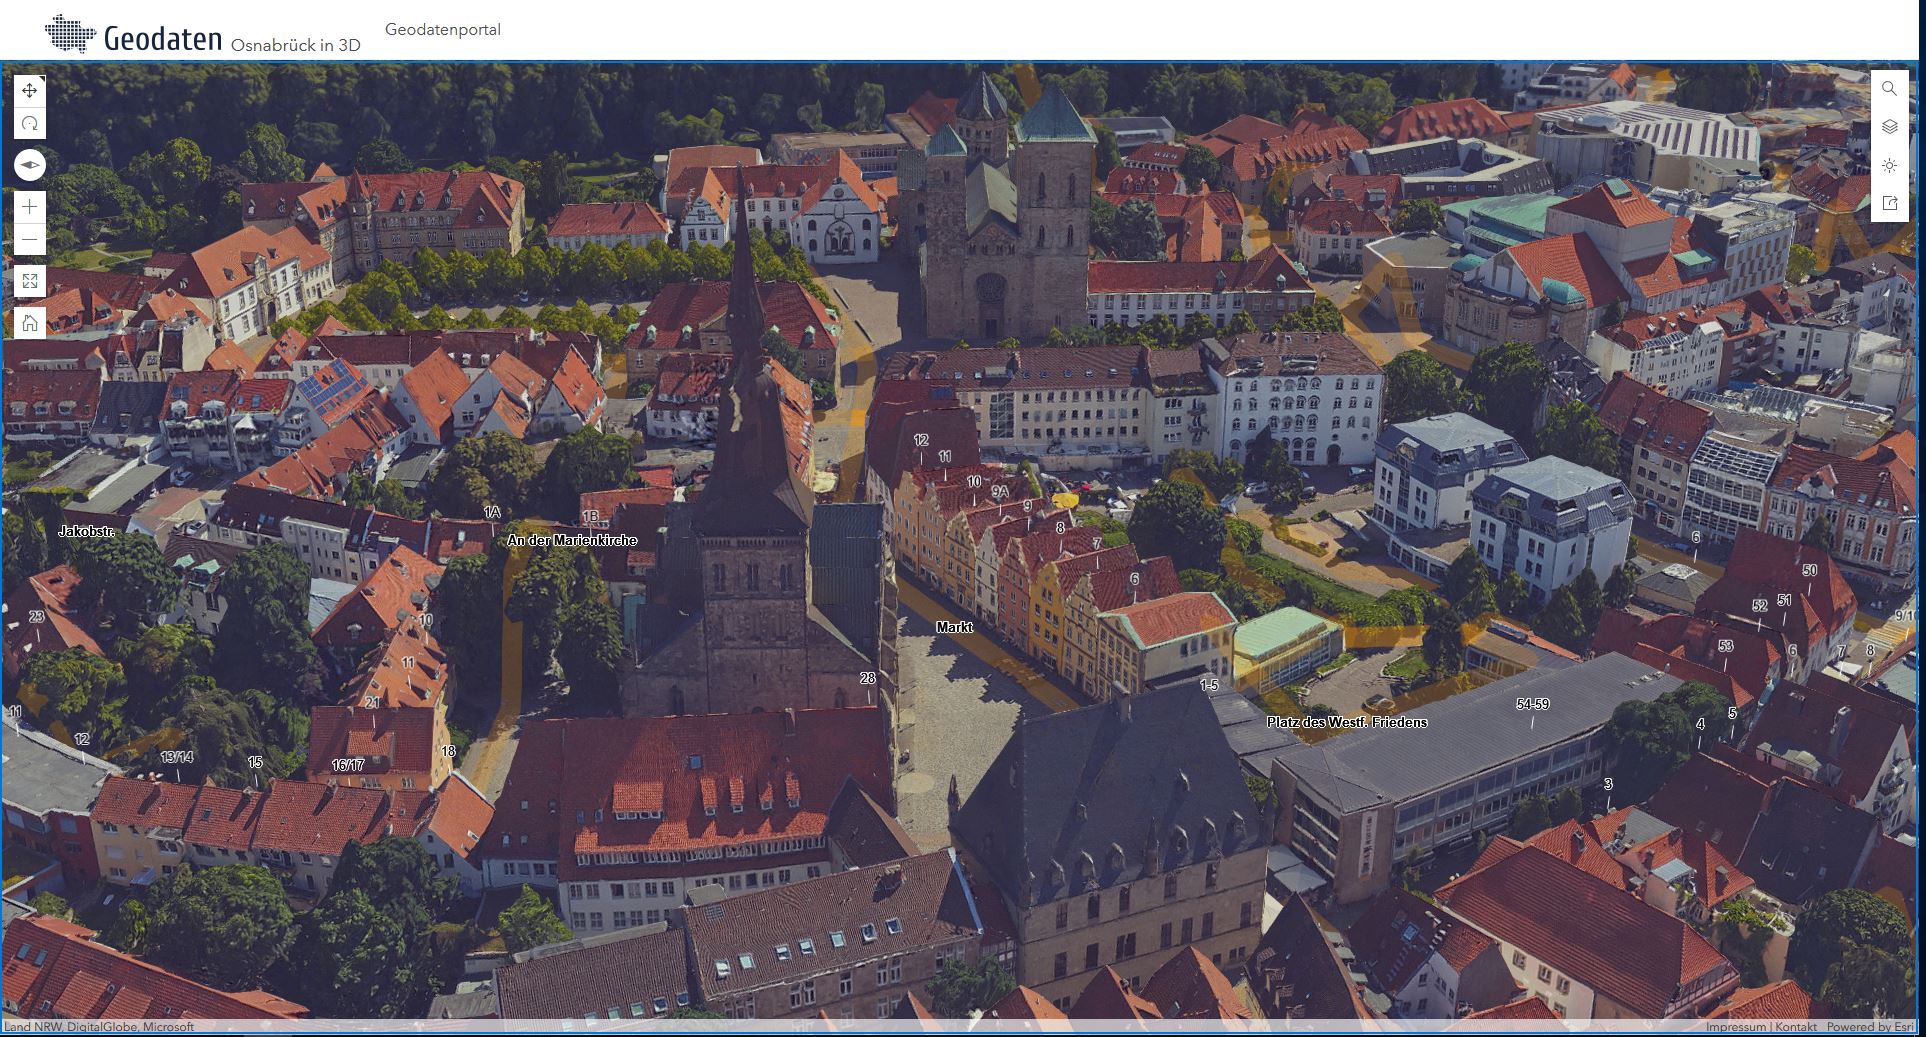Open the Kontakt link

(x=1796, y=1027)
